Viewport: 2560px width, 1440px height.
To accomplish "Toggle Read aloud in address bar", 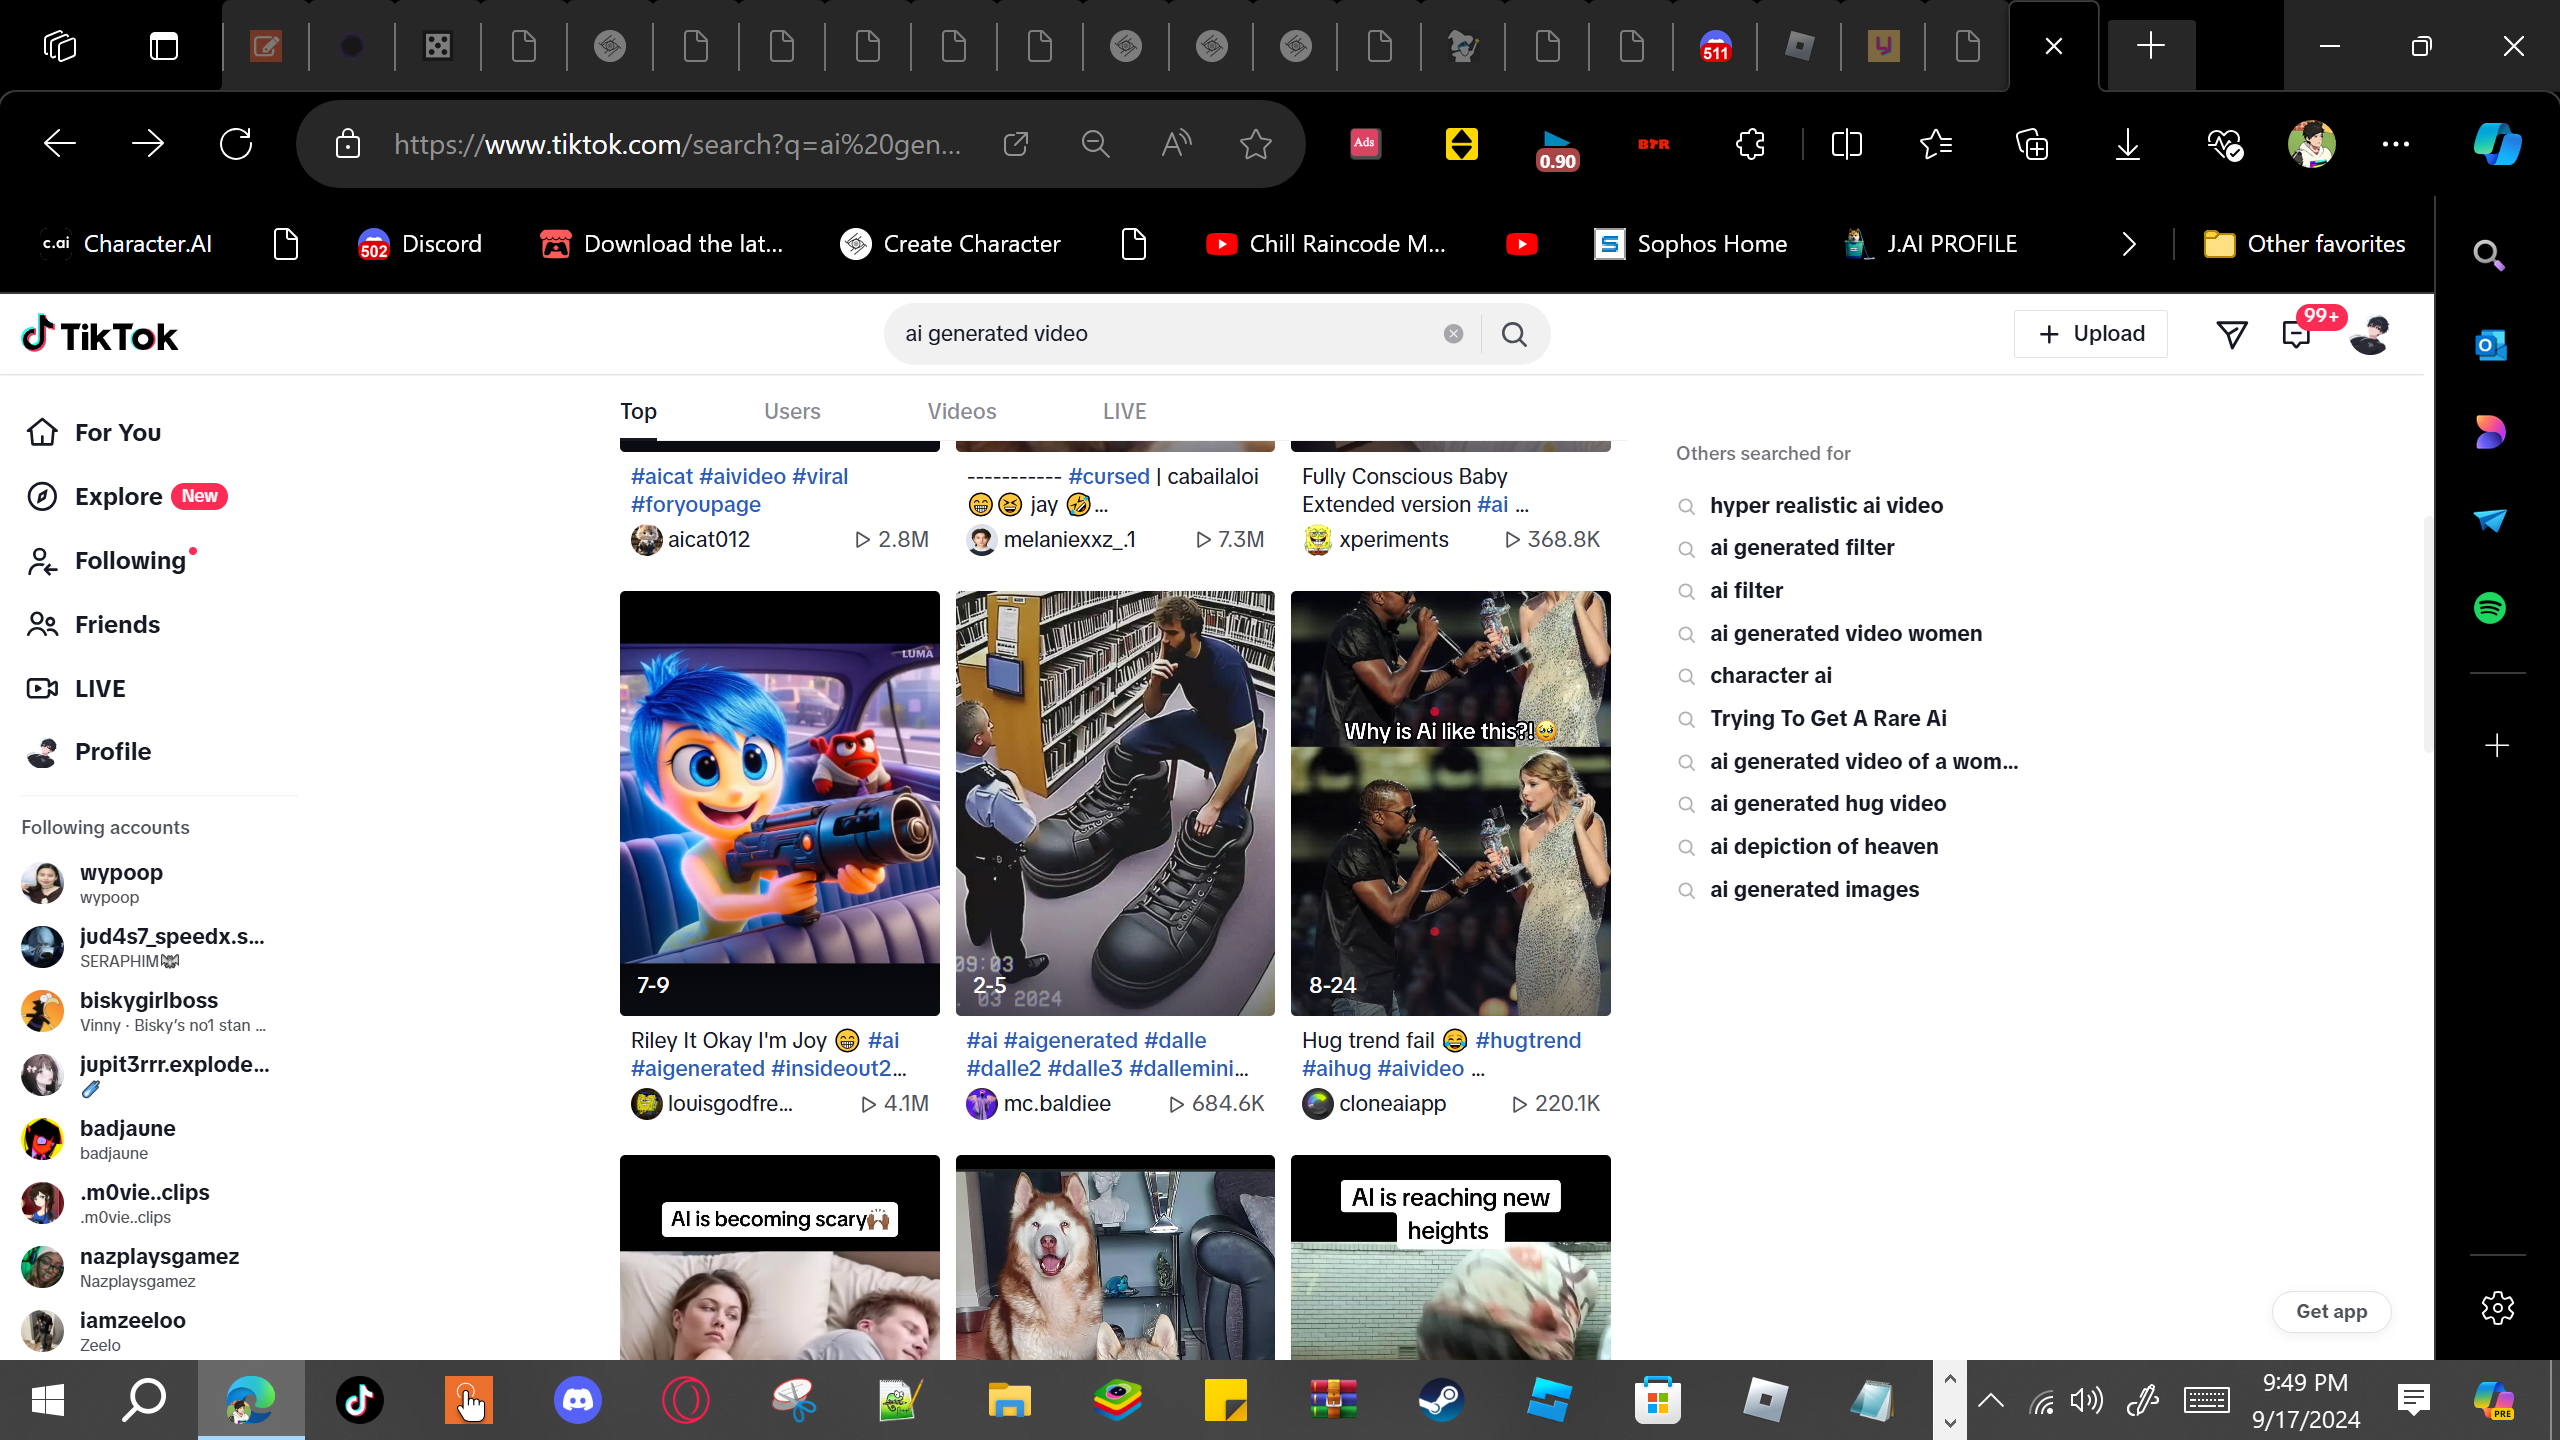I will click(x=1176, y=144).
